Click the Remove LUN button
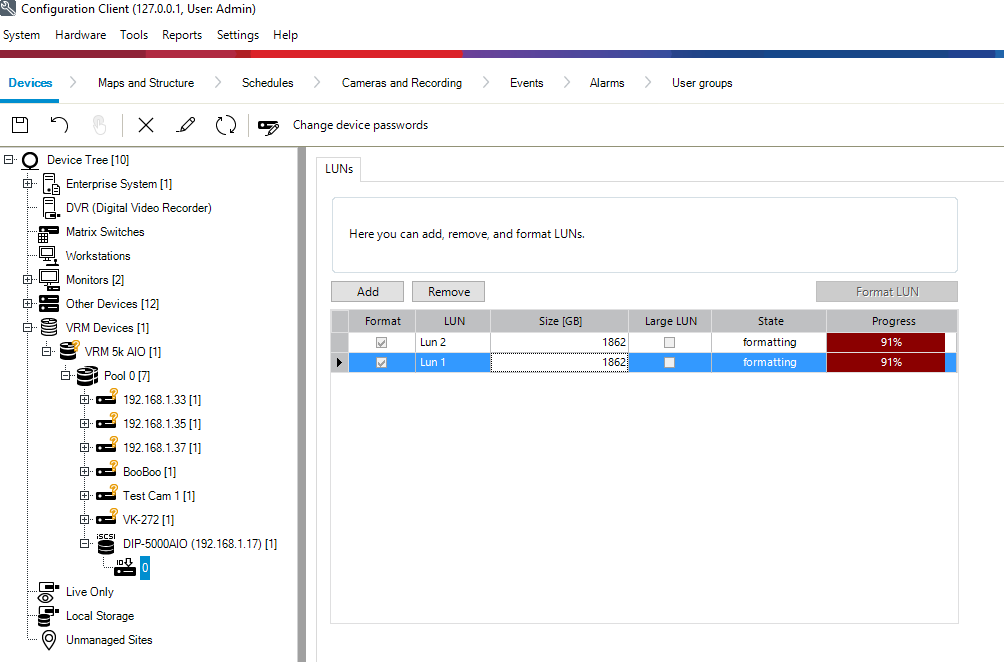 448,292
